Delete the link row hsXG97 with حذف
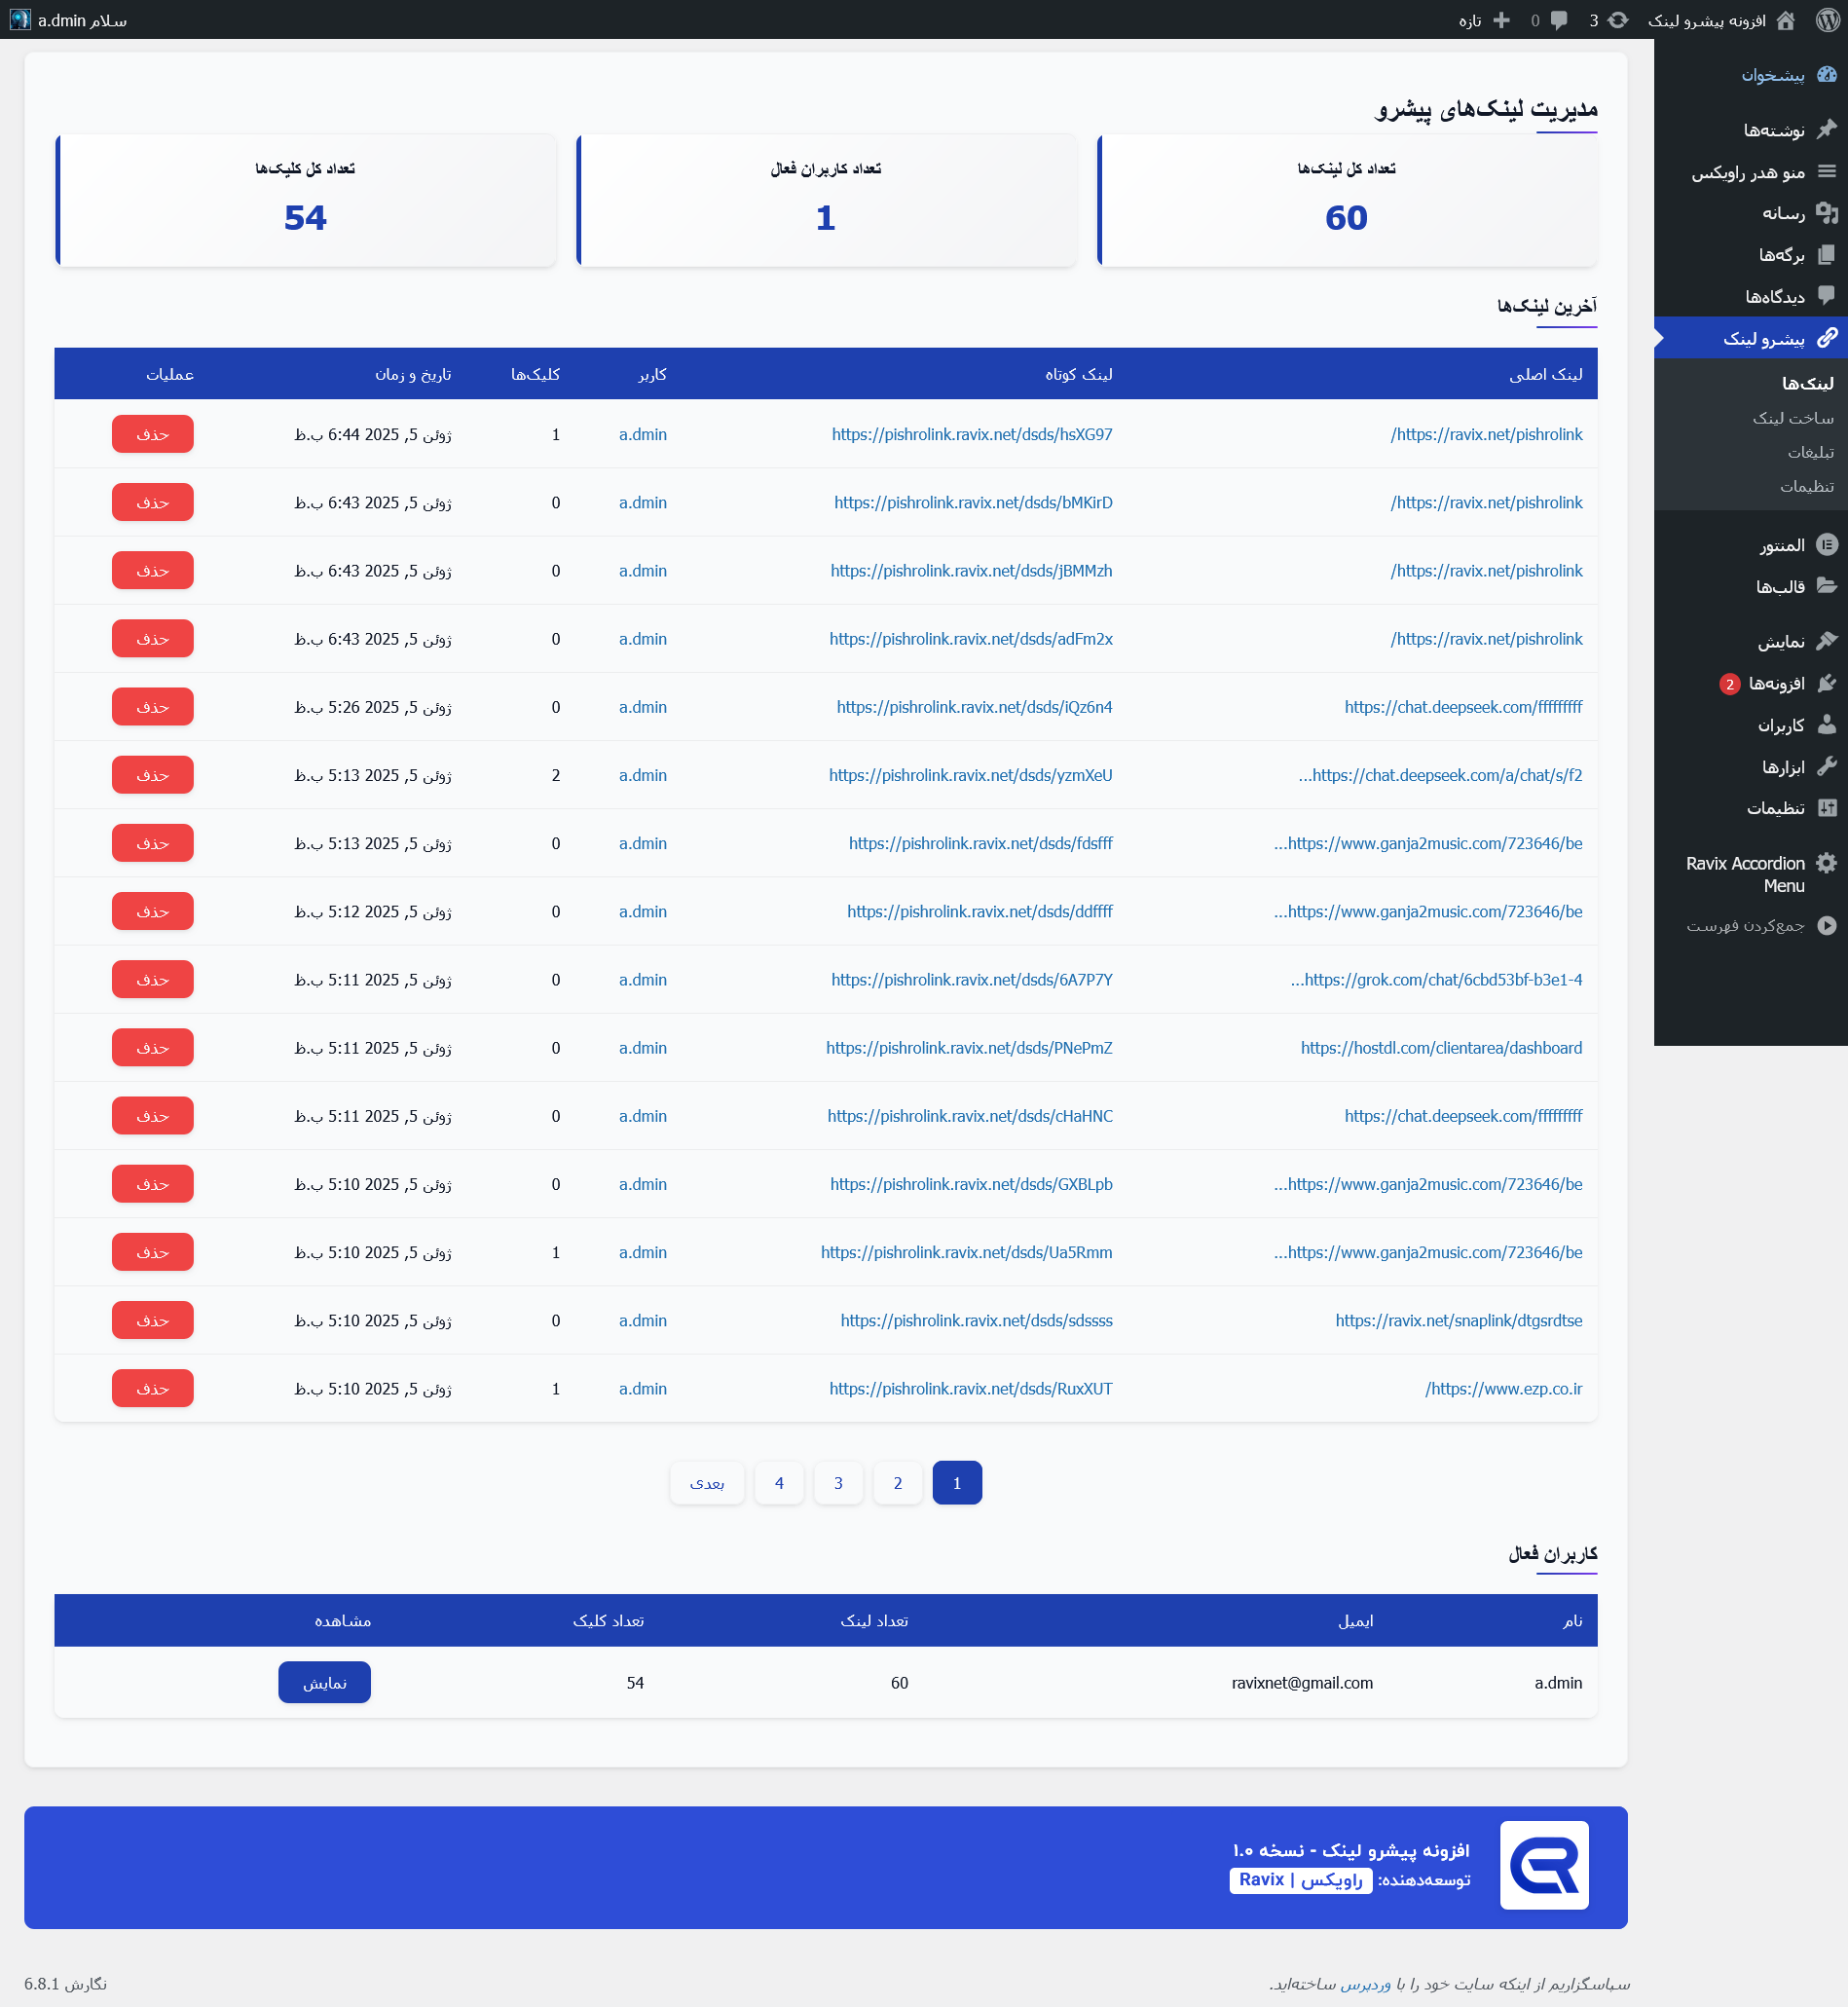The width and height of the screenshot is (1848, 2007). point(152,434)
